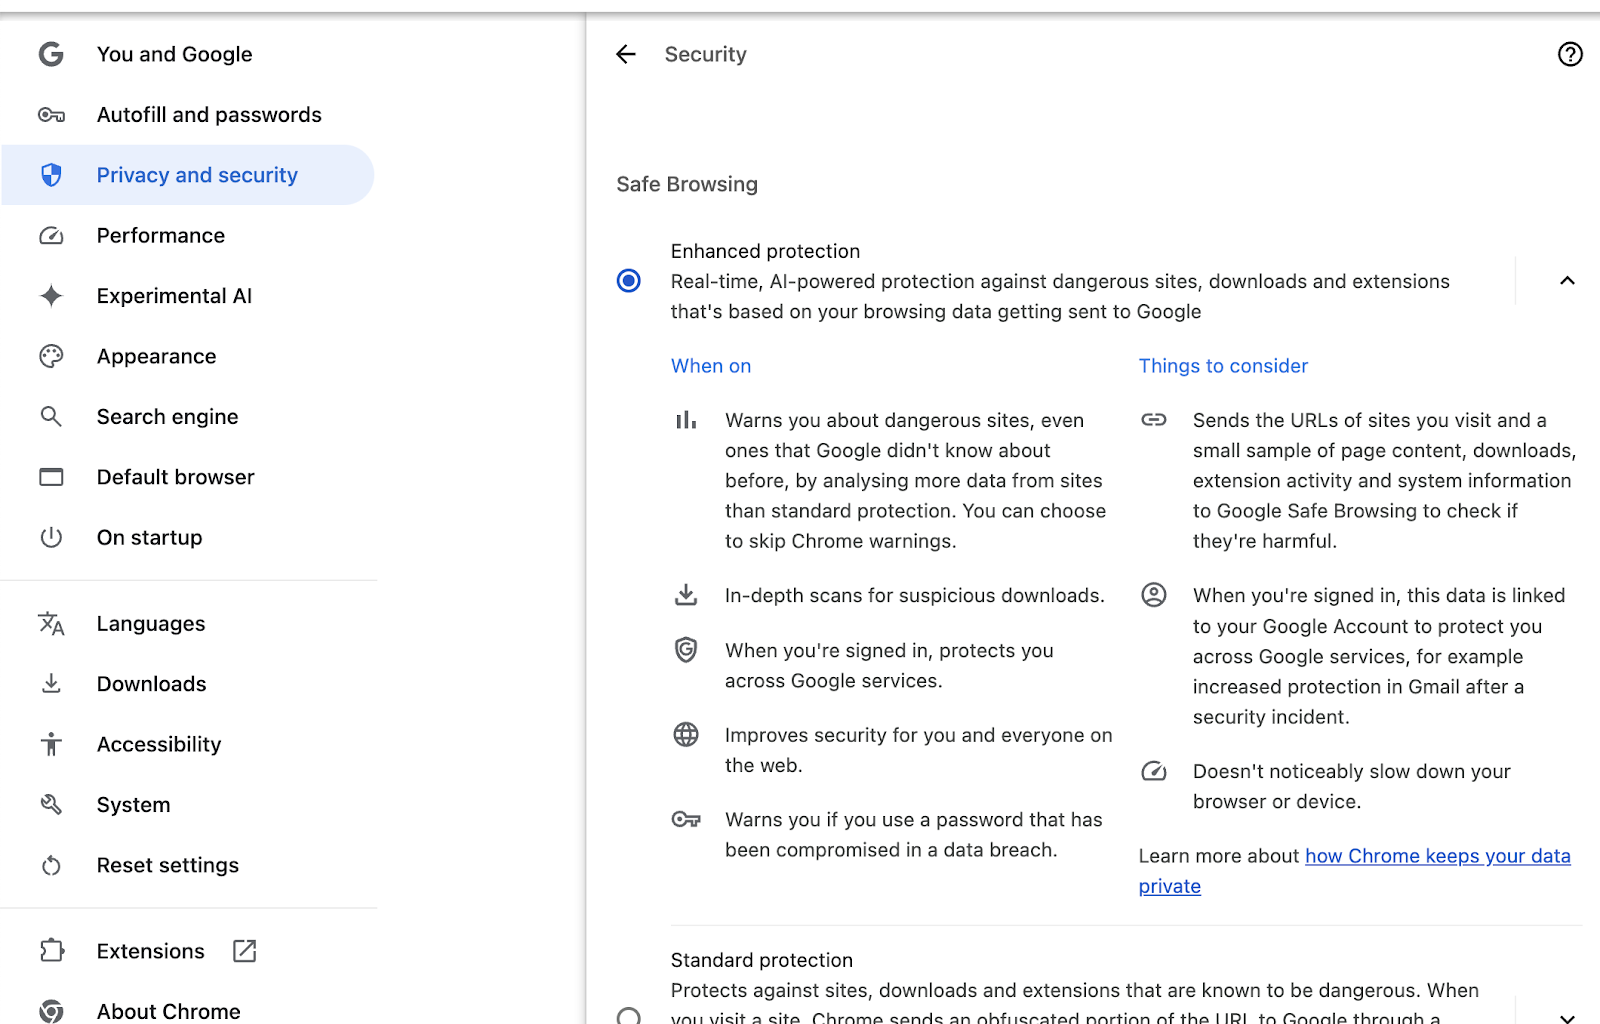Click the download arrow icon beside Downloads in the sidebar
The width and height of the screenshot is (1600, 1024).
click(51, 684)
